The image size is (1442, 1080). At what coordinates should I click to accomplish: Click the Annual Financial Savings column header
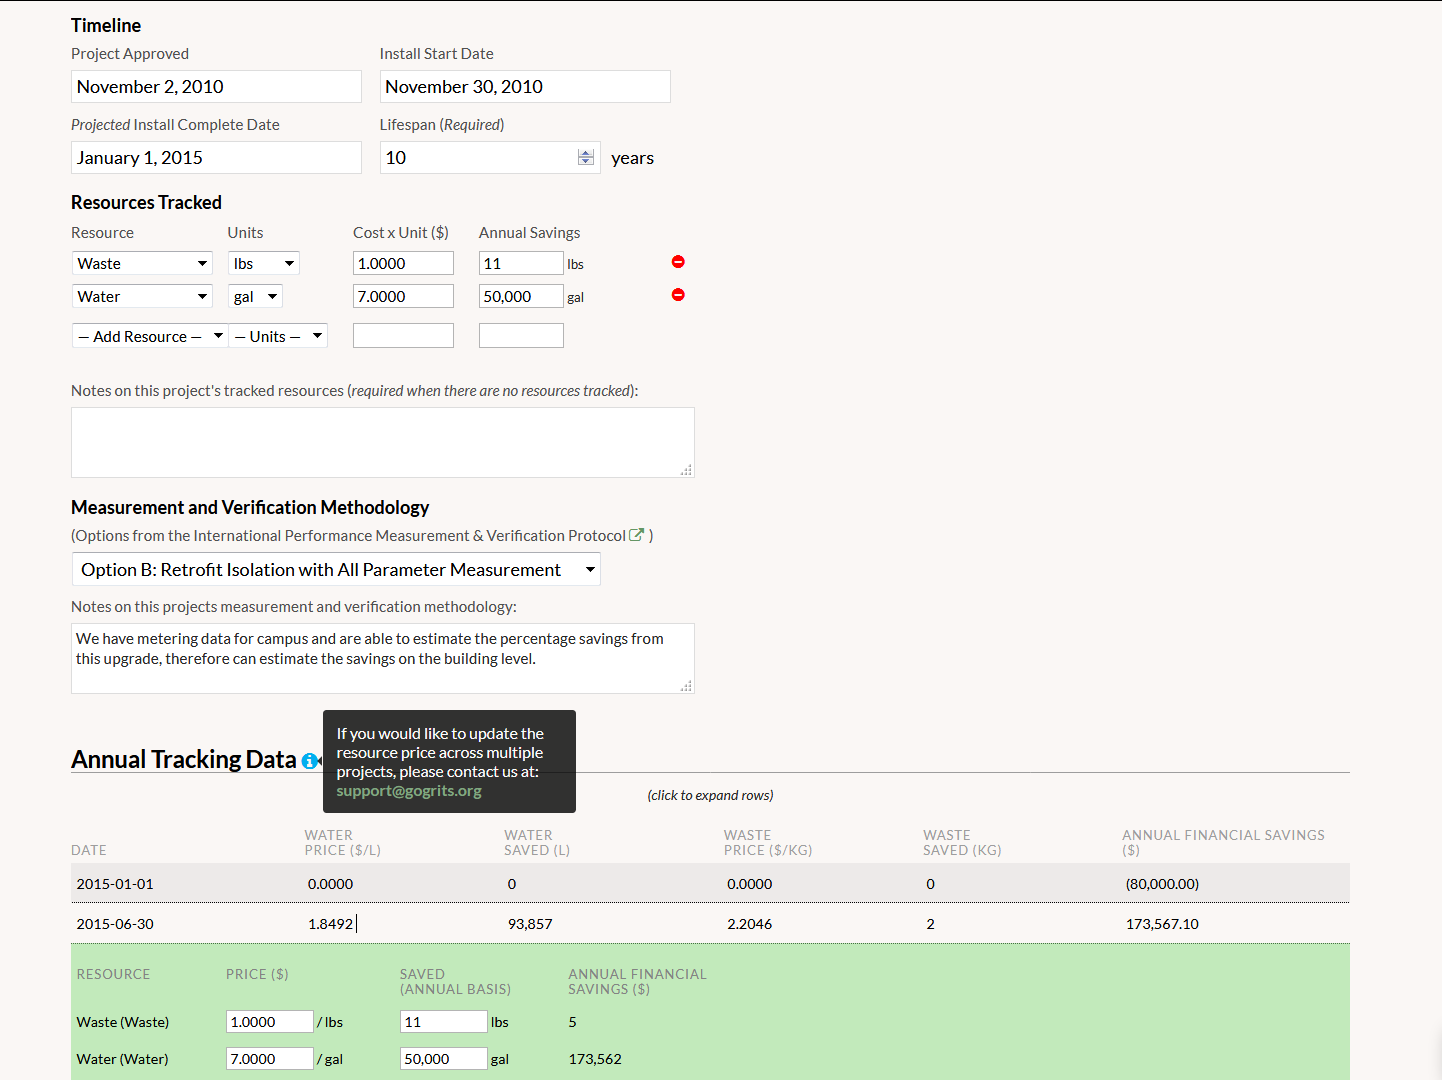tap(1223, 842)
